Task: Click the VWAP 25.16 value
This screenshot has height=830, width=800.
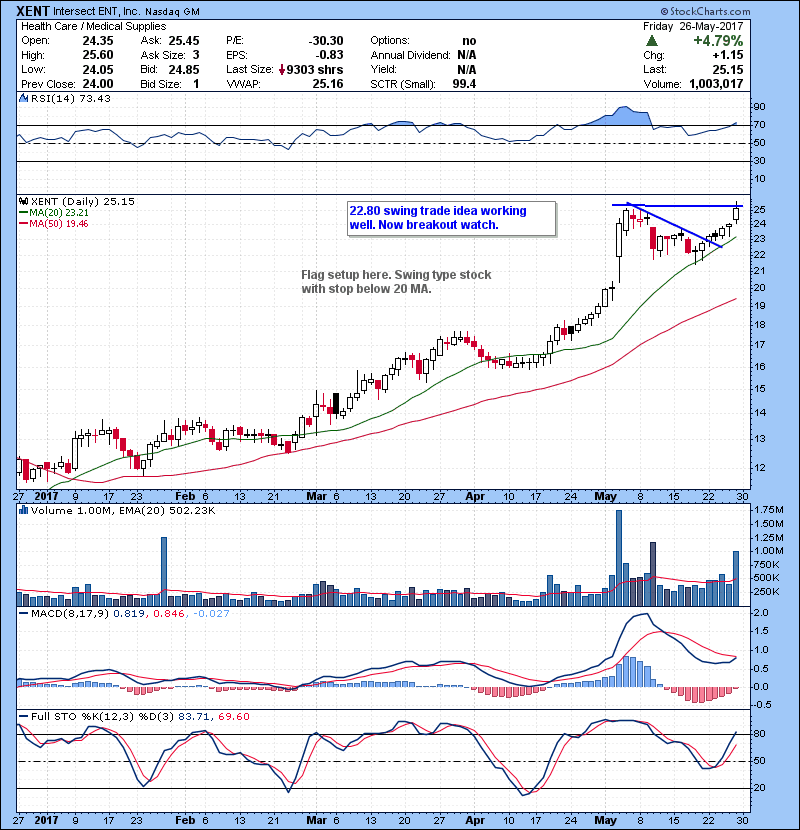Action: [x=328, y=84]
